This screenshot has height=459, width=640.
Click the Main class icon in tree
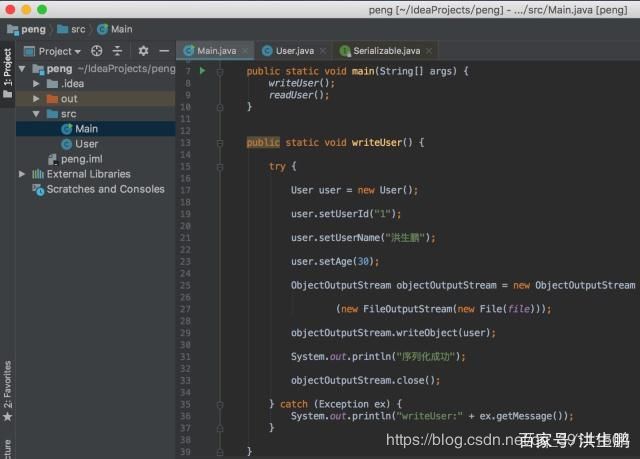coord(66,129)
